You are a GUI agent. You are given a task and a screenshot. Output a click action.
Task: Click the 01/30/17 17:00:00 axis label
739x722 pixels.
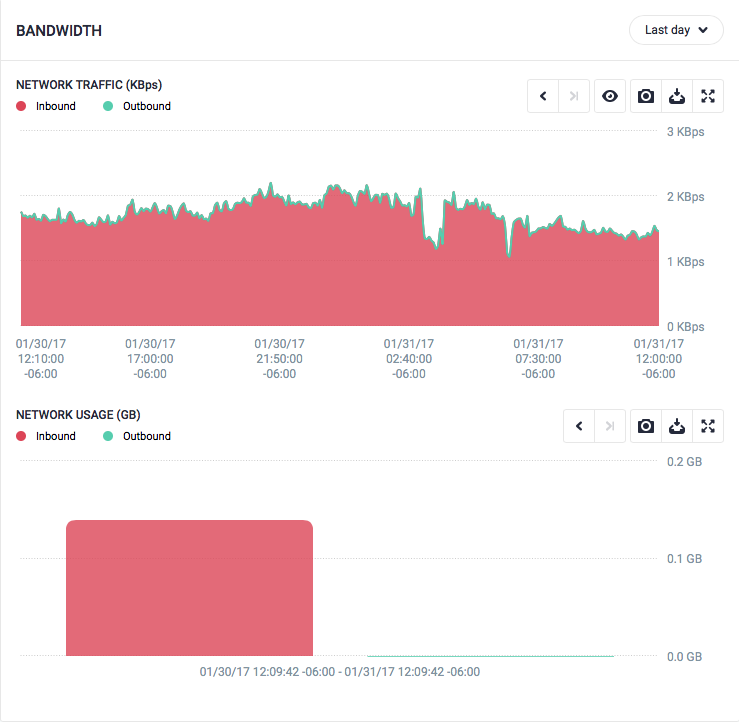tap(150, 359)
